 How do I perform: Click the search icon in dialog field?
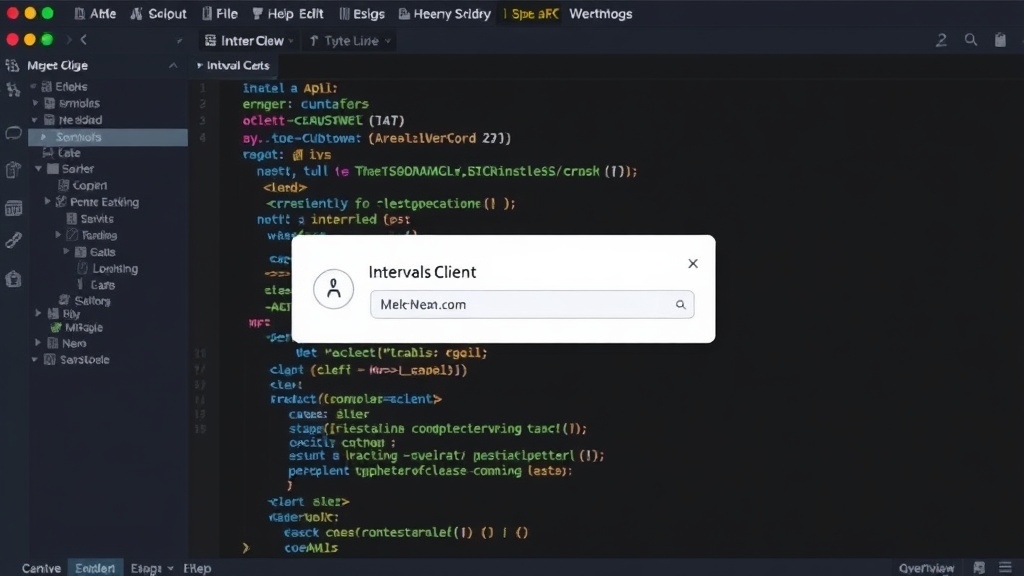pyautogui.click(x=680, y=304)
